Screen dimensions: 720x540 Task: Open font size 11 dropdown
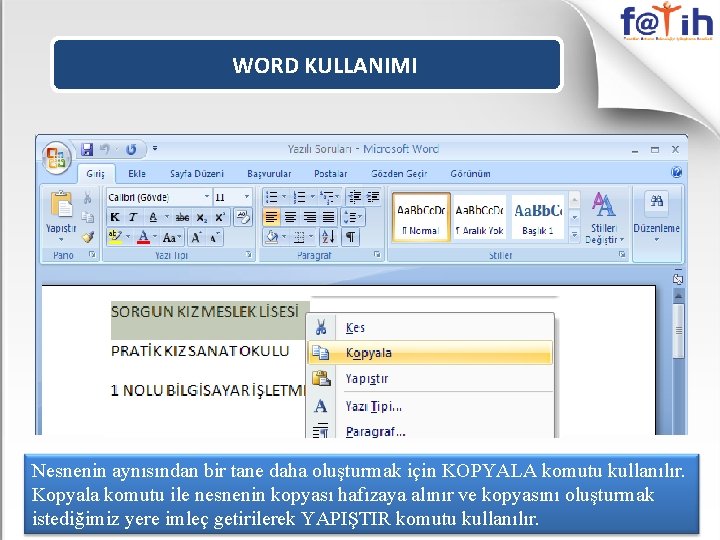pyautogui.click(x=247, y=197)
